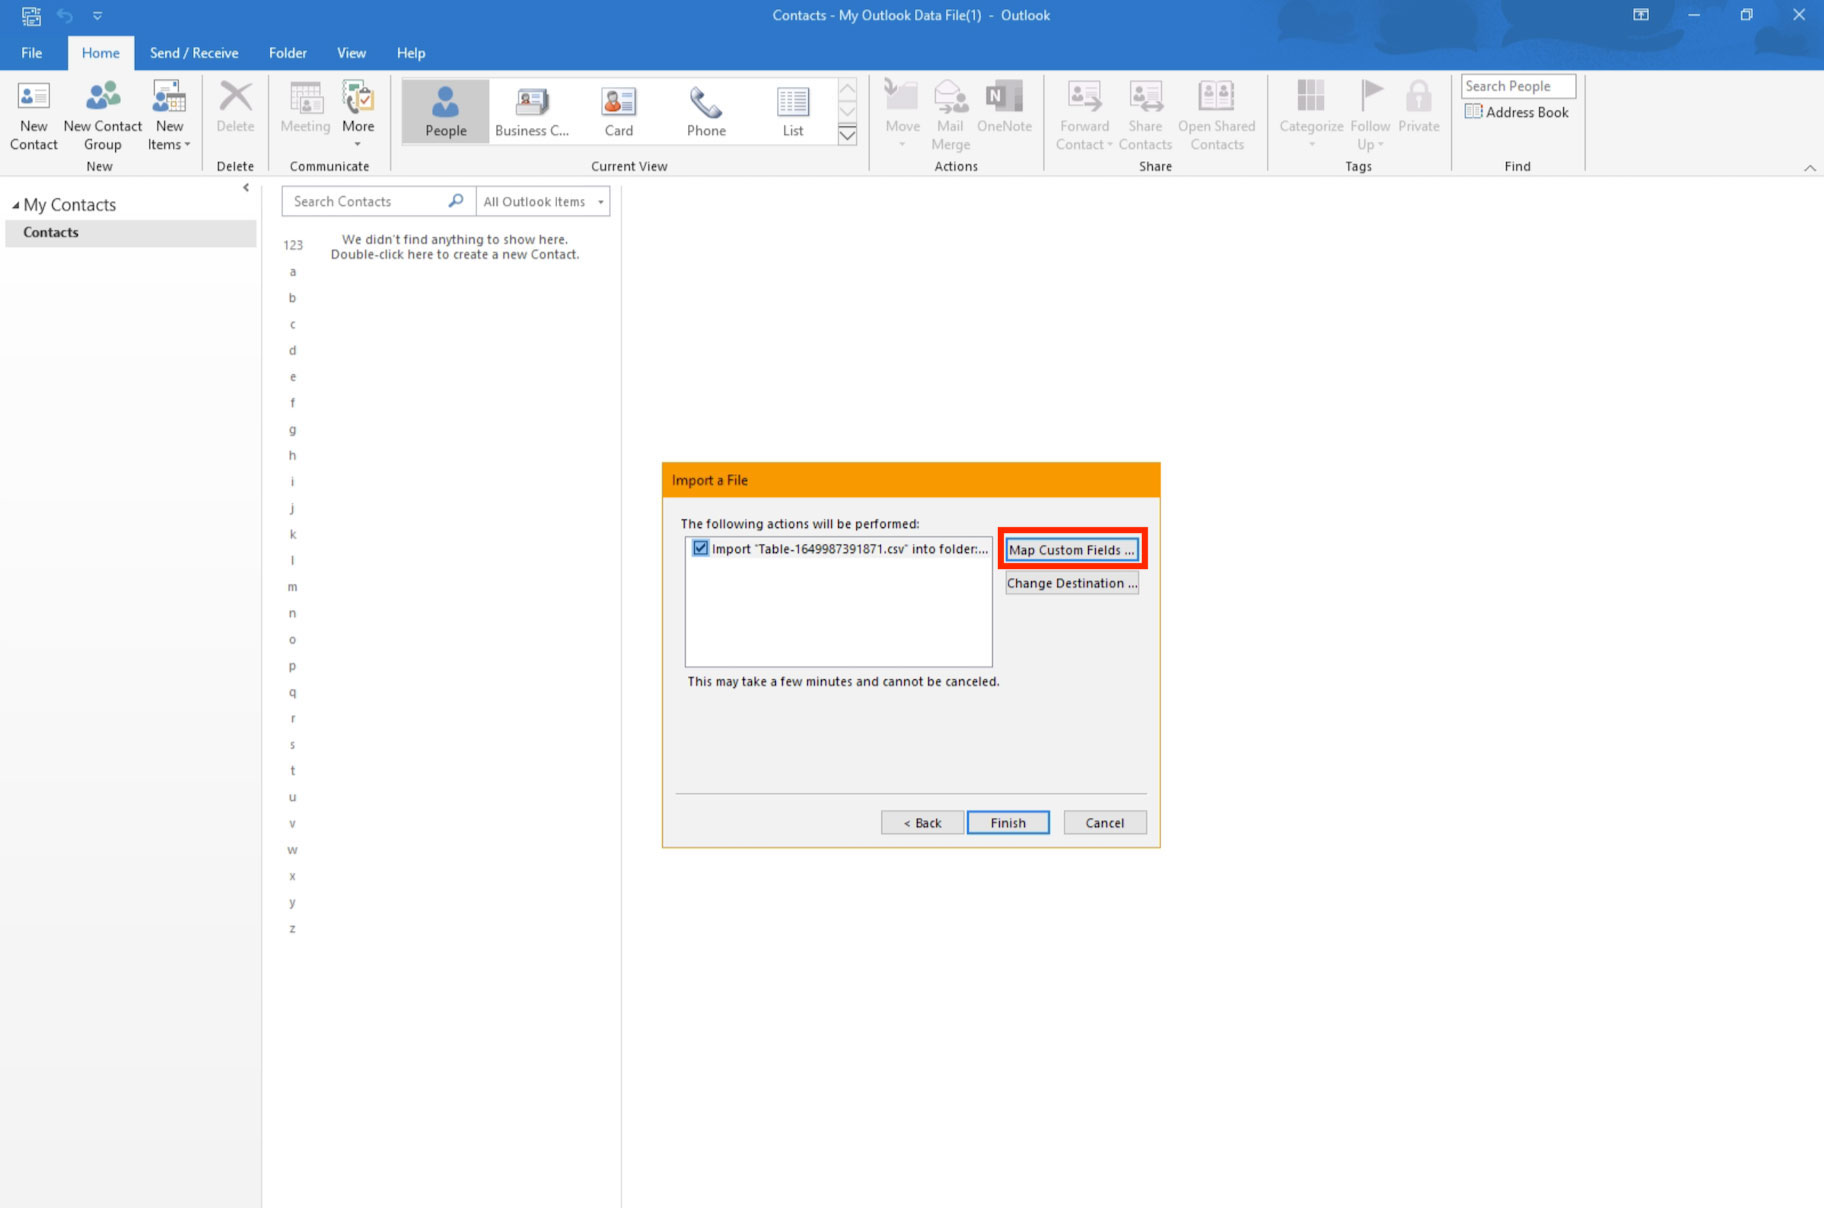The height and width of the screenshot is (1208, 1824).
Task: Expand the Current View gallery
Action: pyautogui.click(x=847, y=136)
